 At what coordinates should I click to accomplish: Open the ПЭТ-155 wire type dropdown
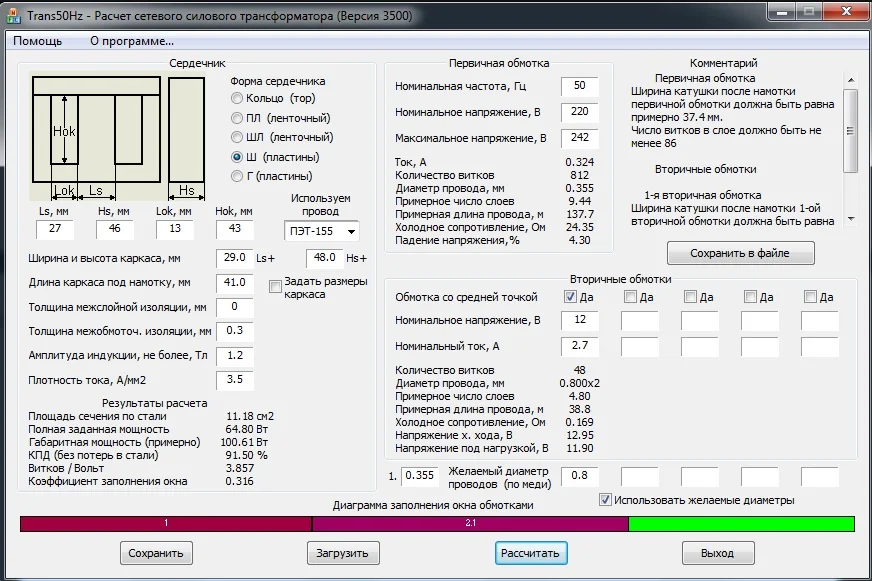click(322, 232)
